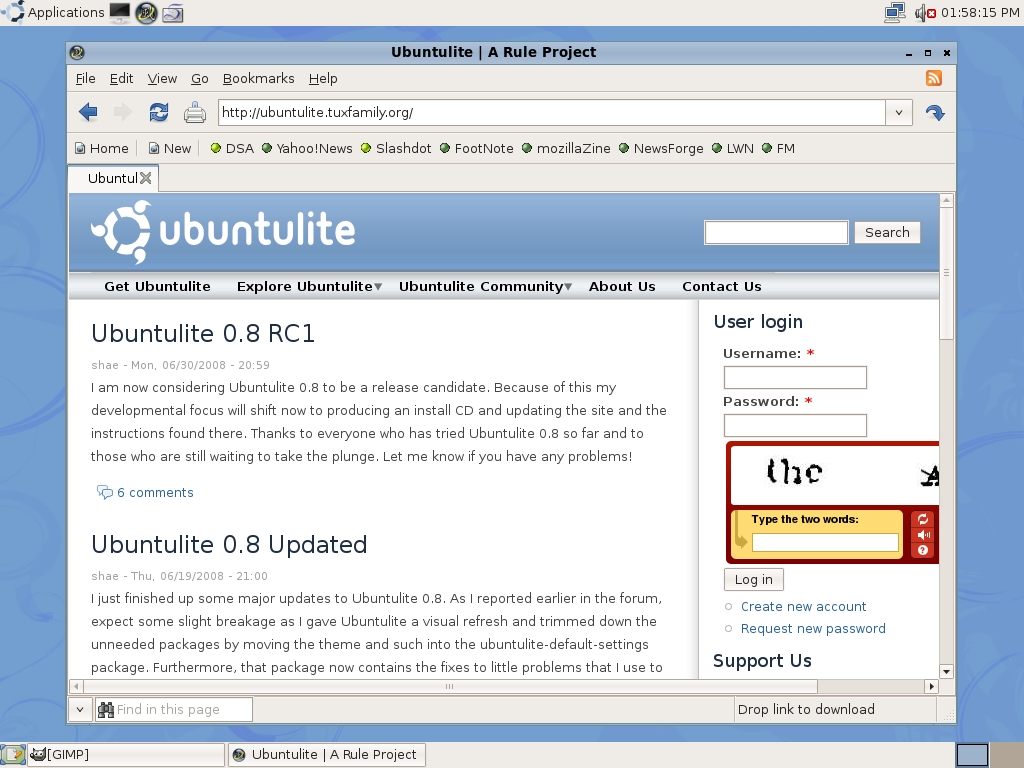Open the Edit menu
This screenshot has width=1024, height=768.
click(x=121, y=78)
